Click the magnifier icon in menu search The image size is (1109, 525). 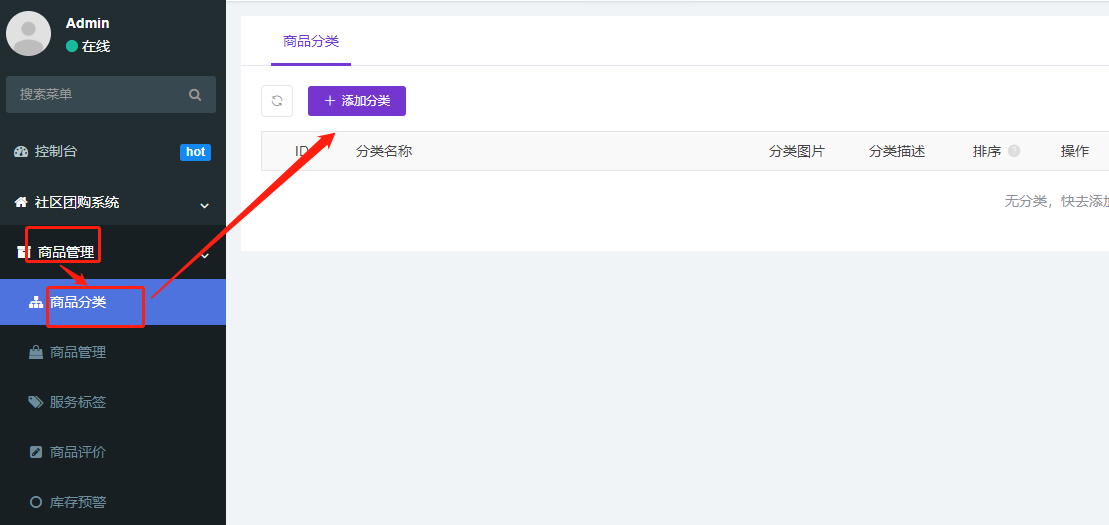pos(195,95)
